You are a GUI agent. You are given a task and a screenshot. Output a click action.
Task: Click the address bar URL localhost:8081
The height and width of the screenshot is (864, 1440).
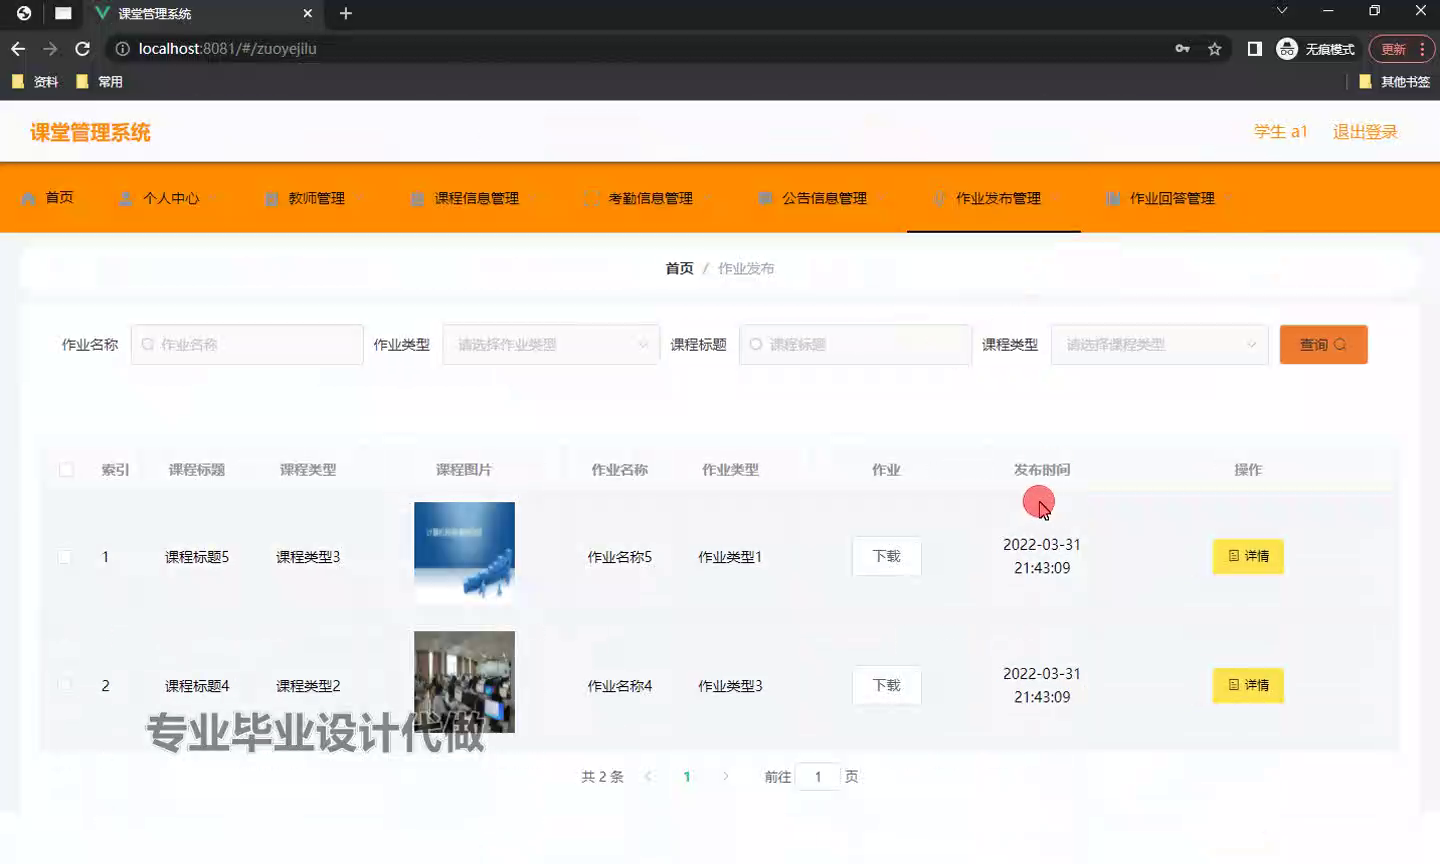(x=227, y=48)
